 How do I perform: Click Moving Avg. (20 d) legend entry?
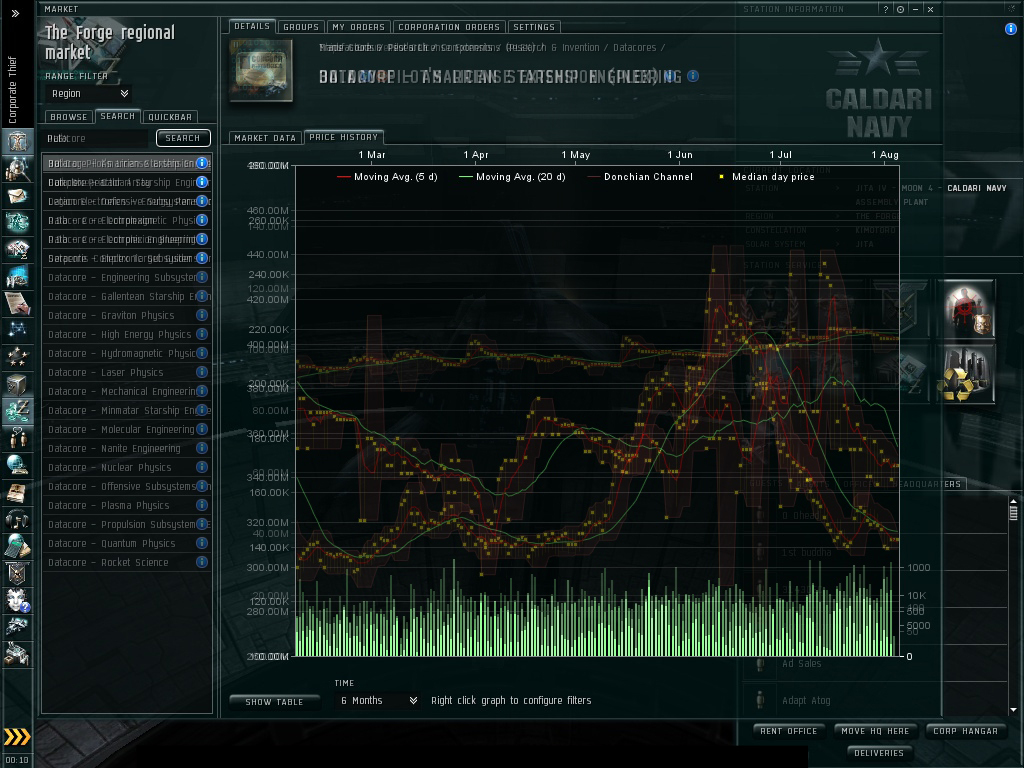coord(512,176)
